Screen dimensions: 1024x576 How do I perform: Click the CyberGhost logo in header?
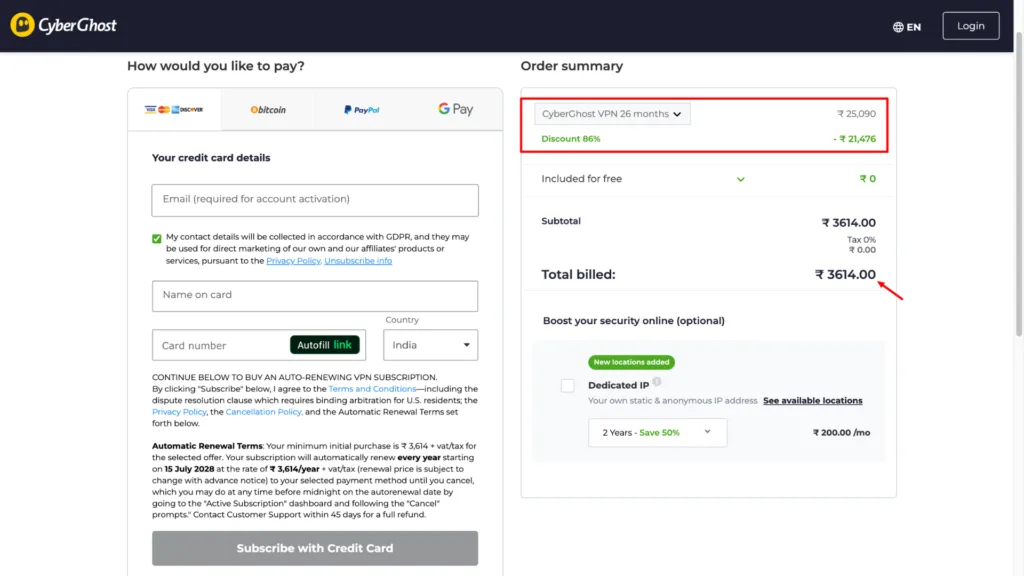click(x=63, y=25)
